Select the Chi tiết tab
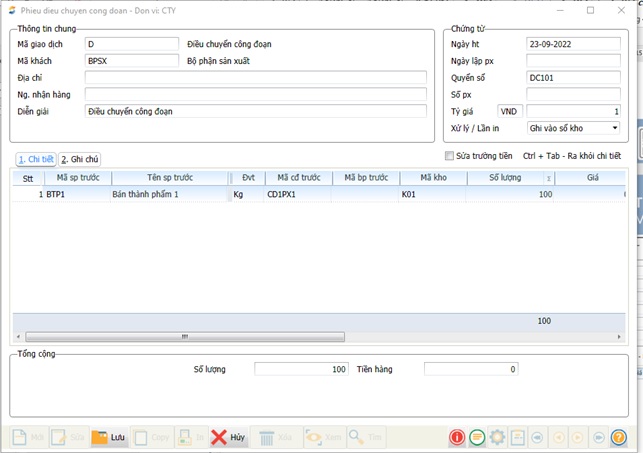Screen dimensions: 643x453 click(x=35, y=159)
